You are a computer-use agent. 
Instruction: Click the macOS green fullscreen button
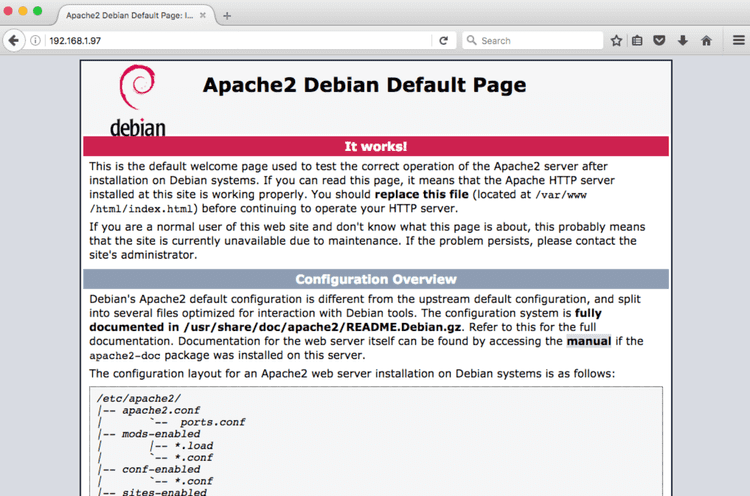(38, 11)
